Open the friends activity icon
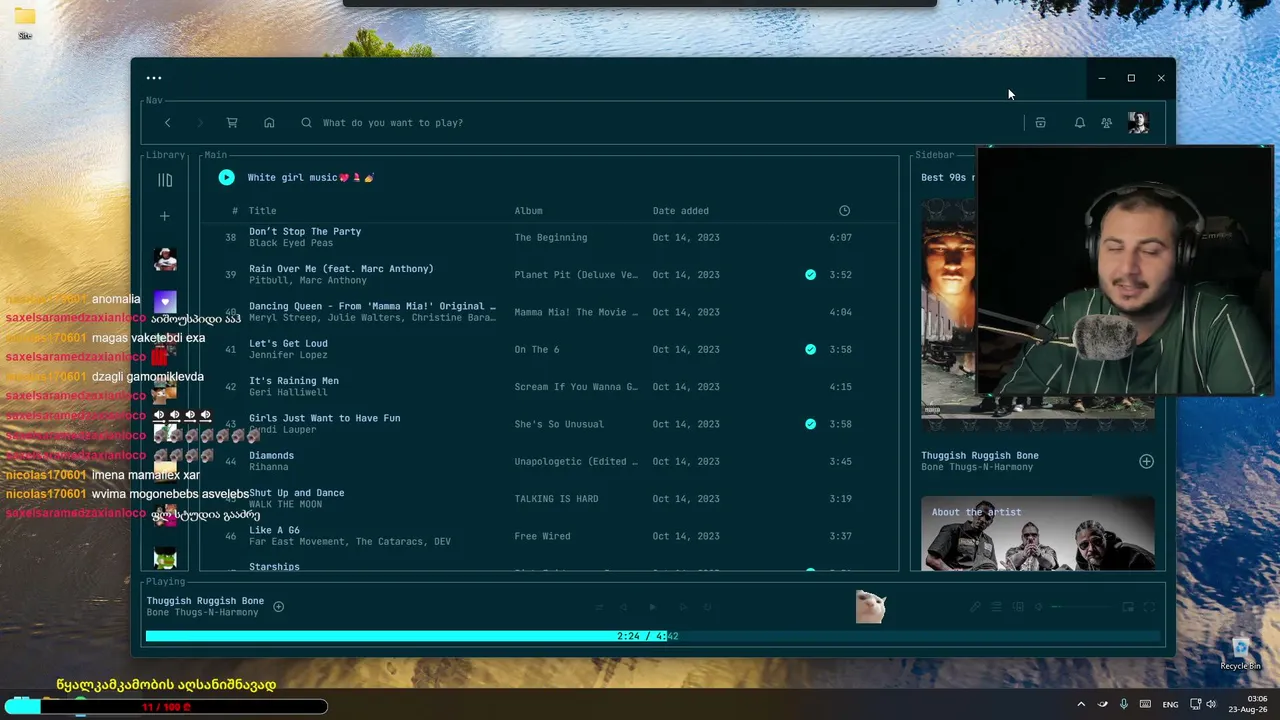Viewport: 1280px width, 720px height. pos(1106,123)
